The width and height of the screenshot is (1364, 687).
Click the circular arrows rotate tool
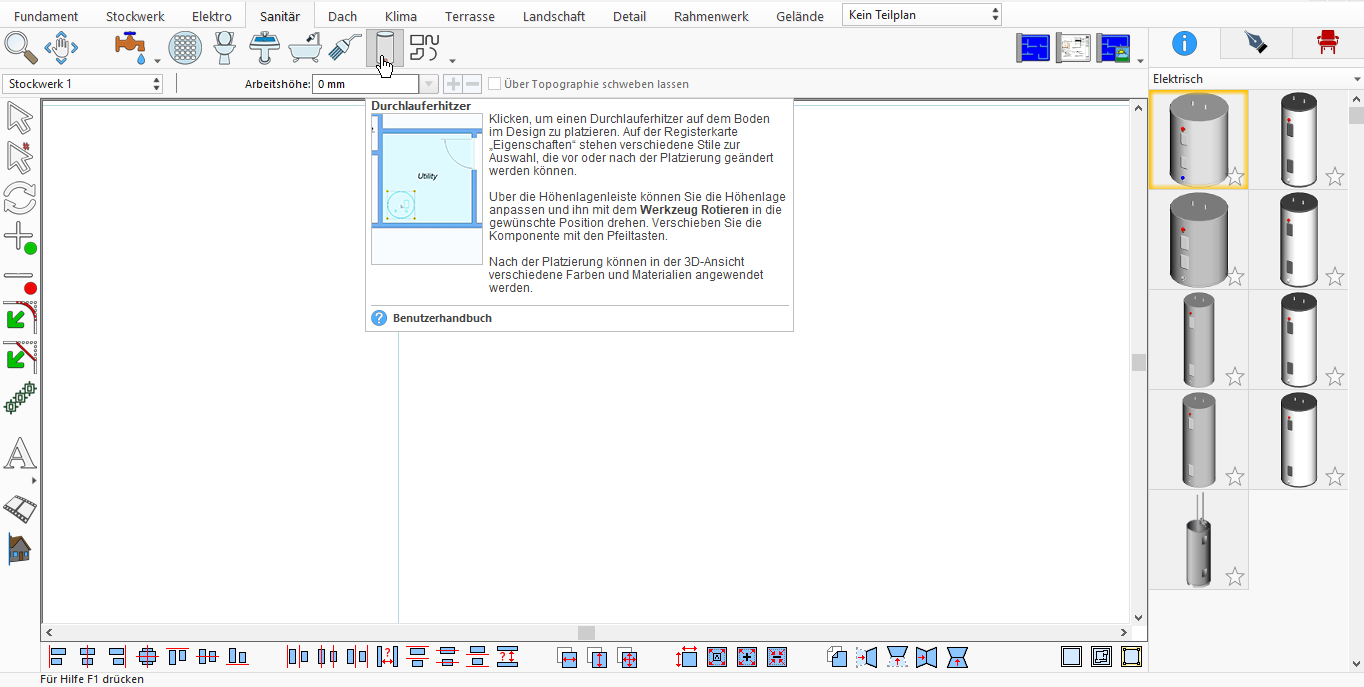pyautogui.click(x=19, y=197)
